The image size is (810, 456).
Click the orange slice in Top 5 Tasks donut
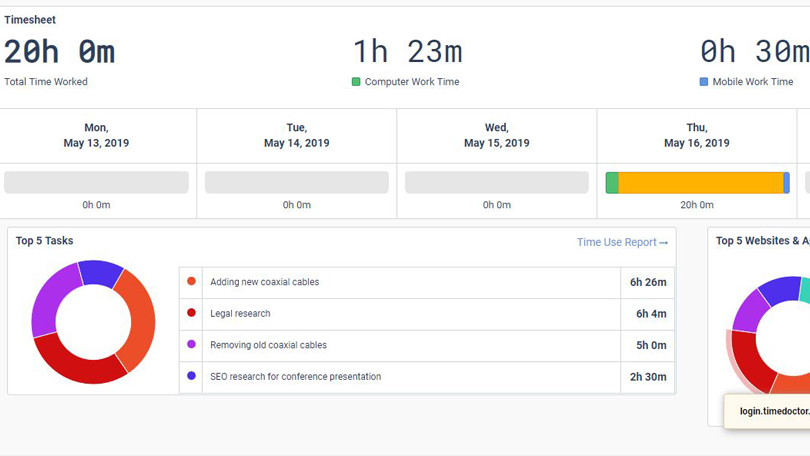tap(139, 315)
